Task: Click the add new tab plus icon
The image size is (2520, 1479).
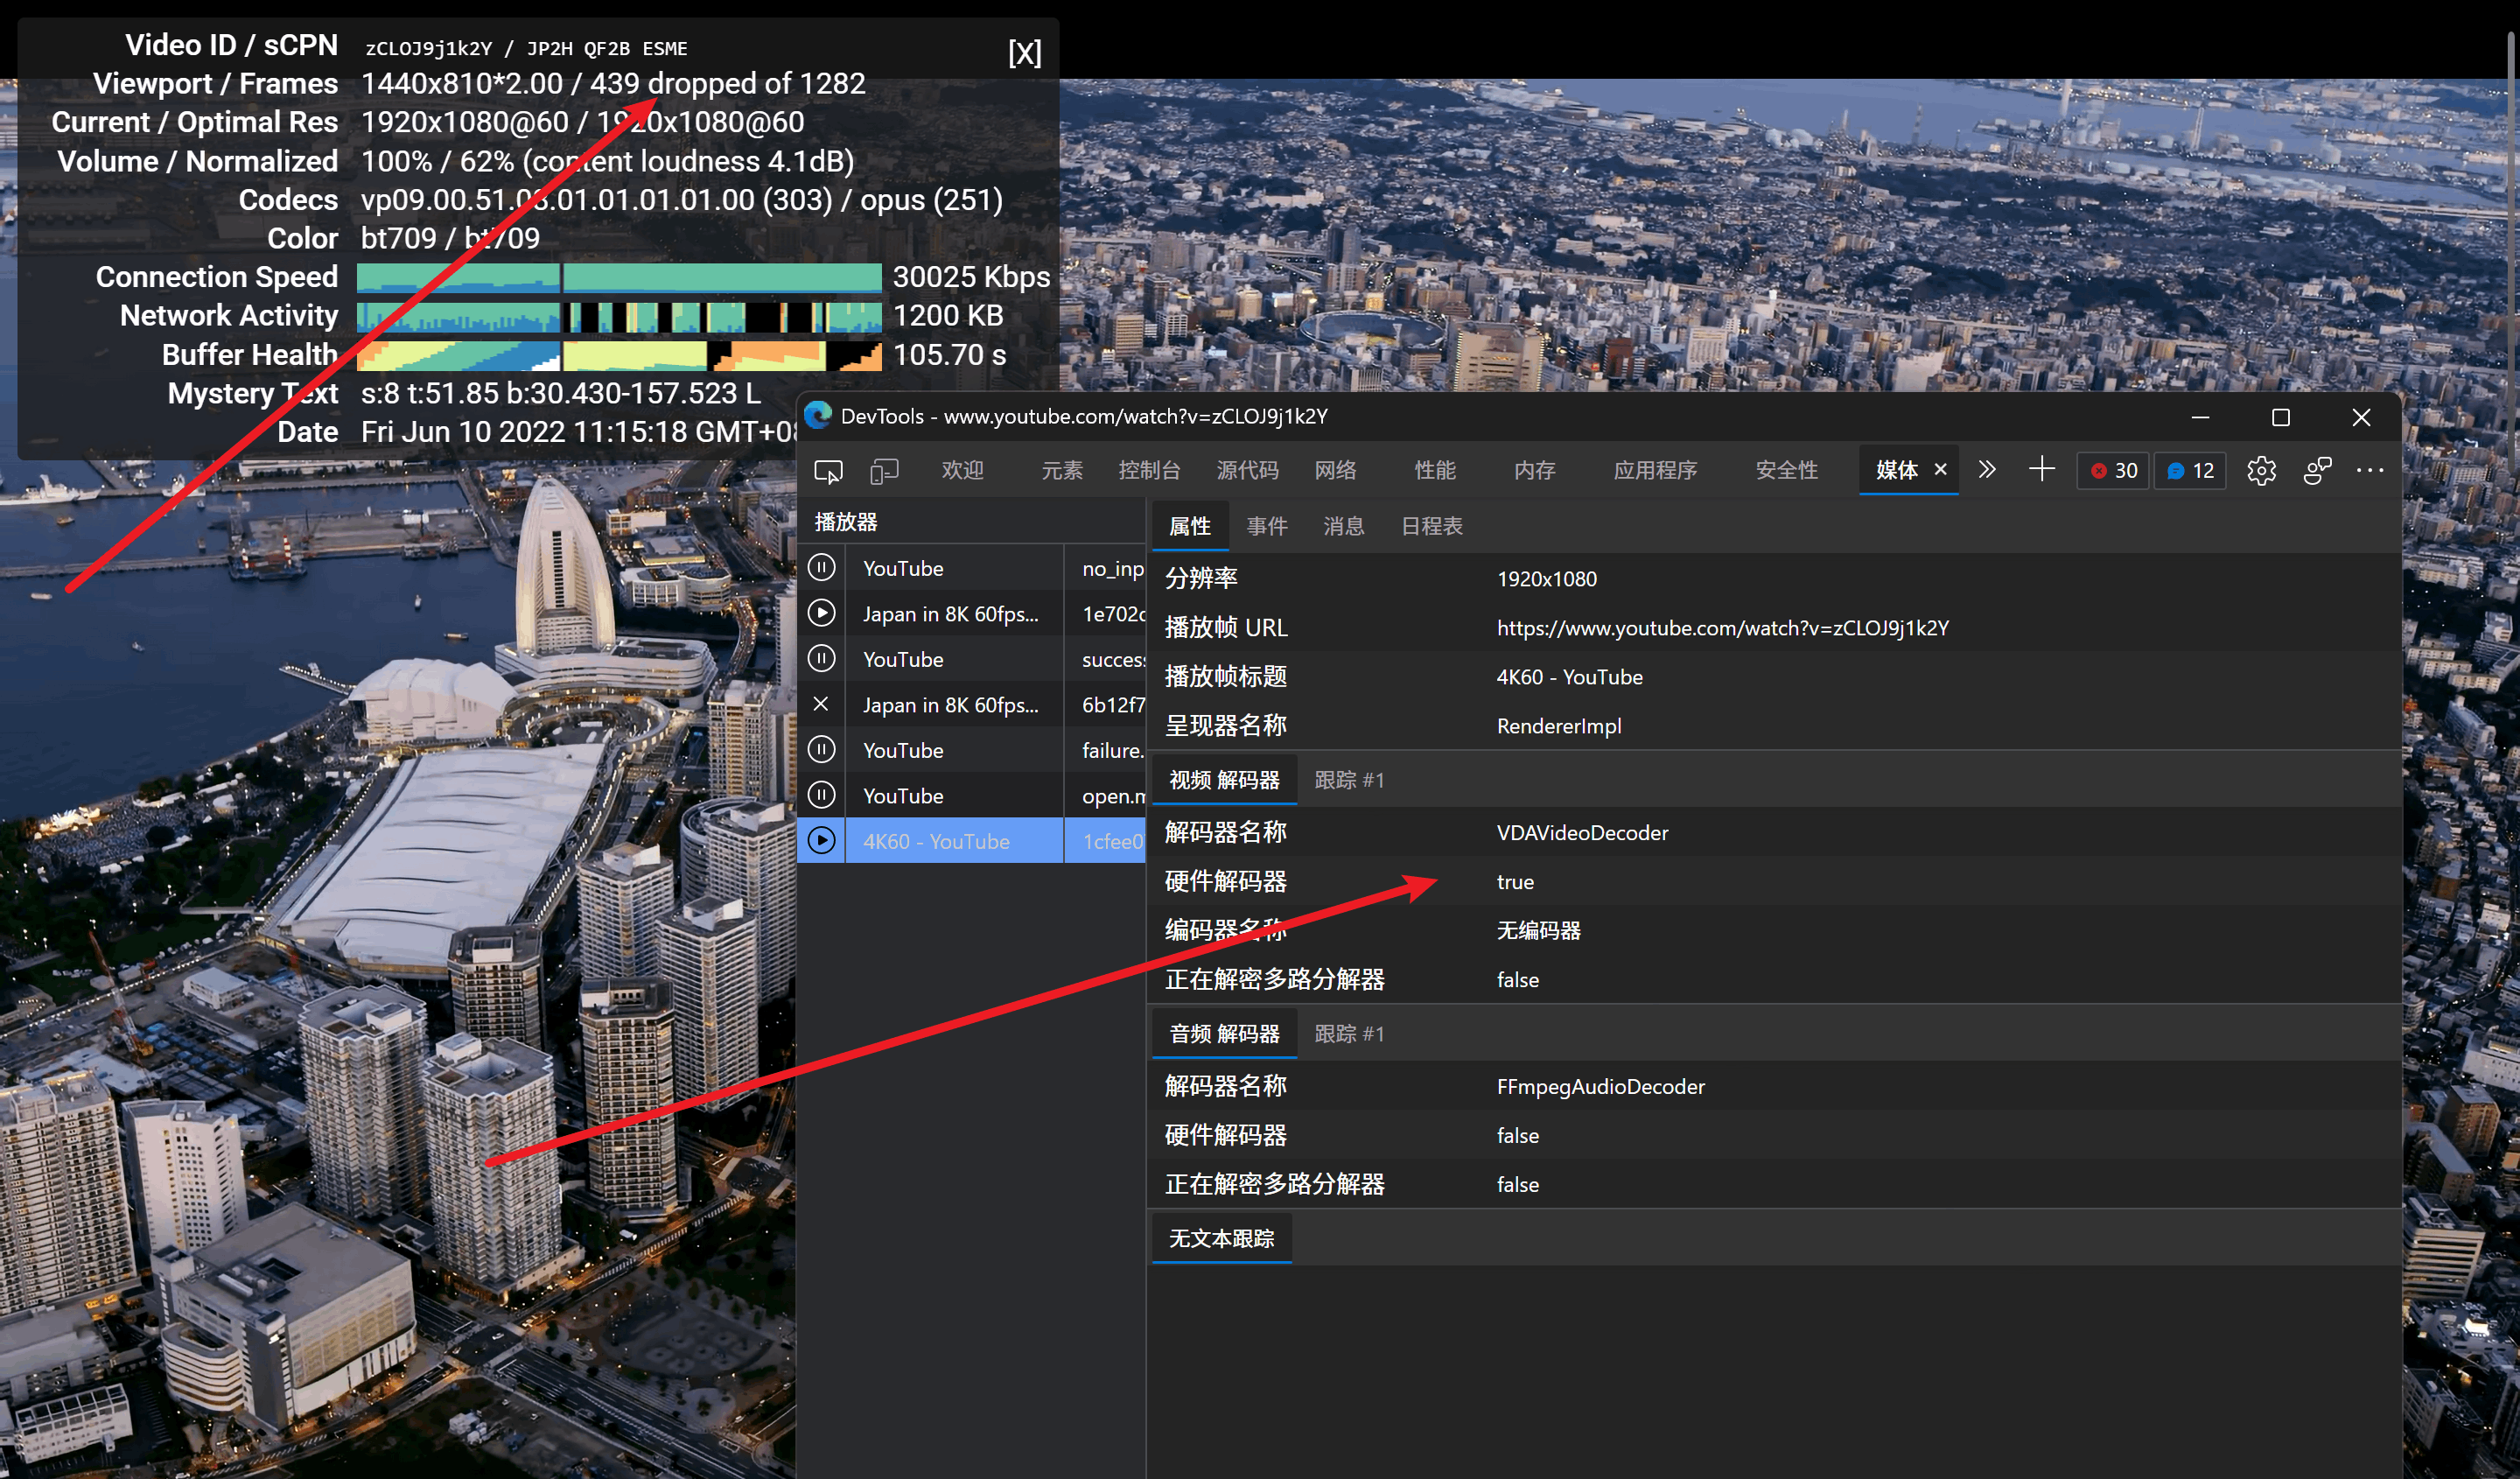Action: [x=2041, y=470]
